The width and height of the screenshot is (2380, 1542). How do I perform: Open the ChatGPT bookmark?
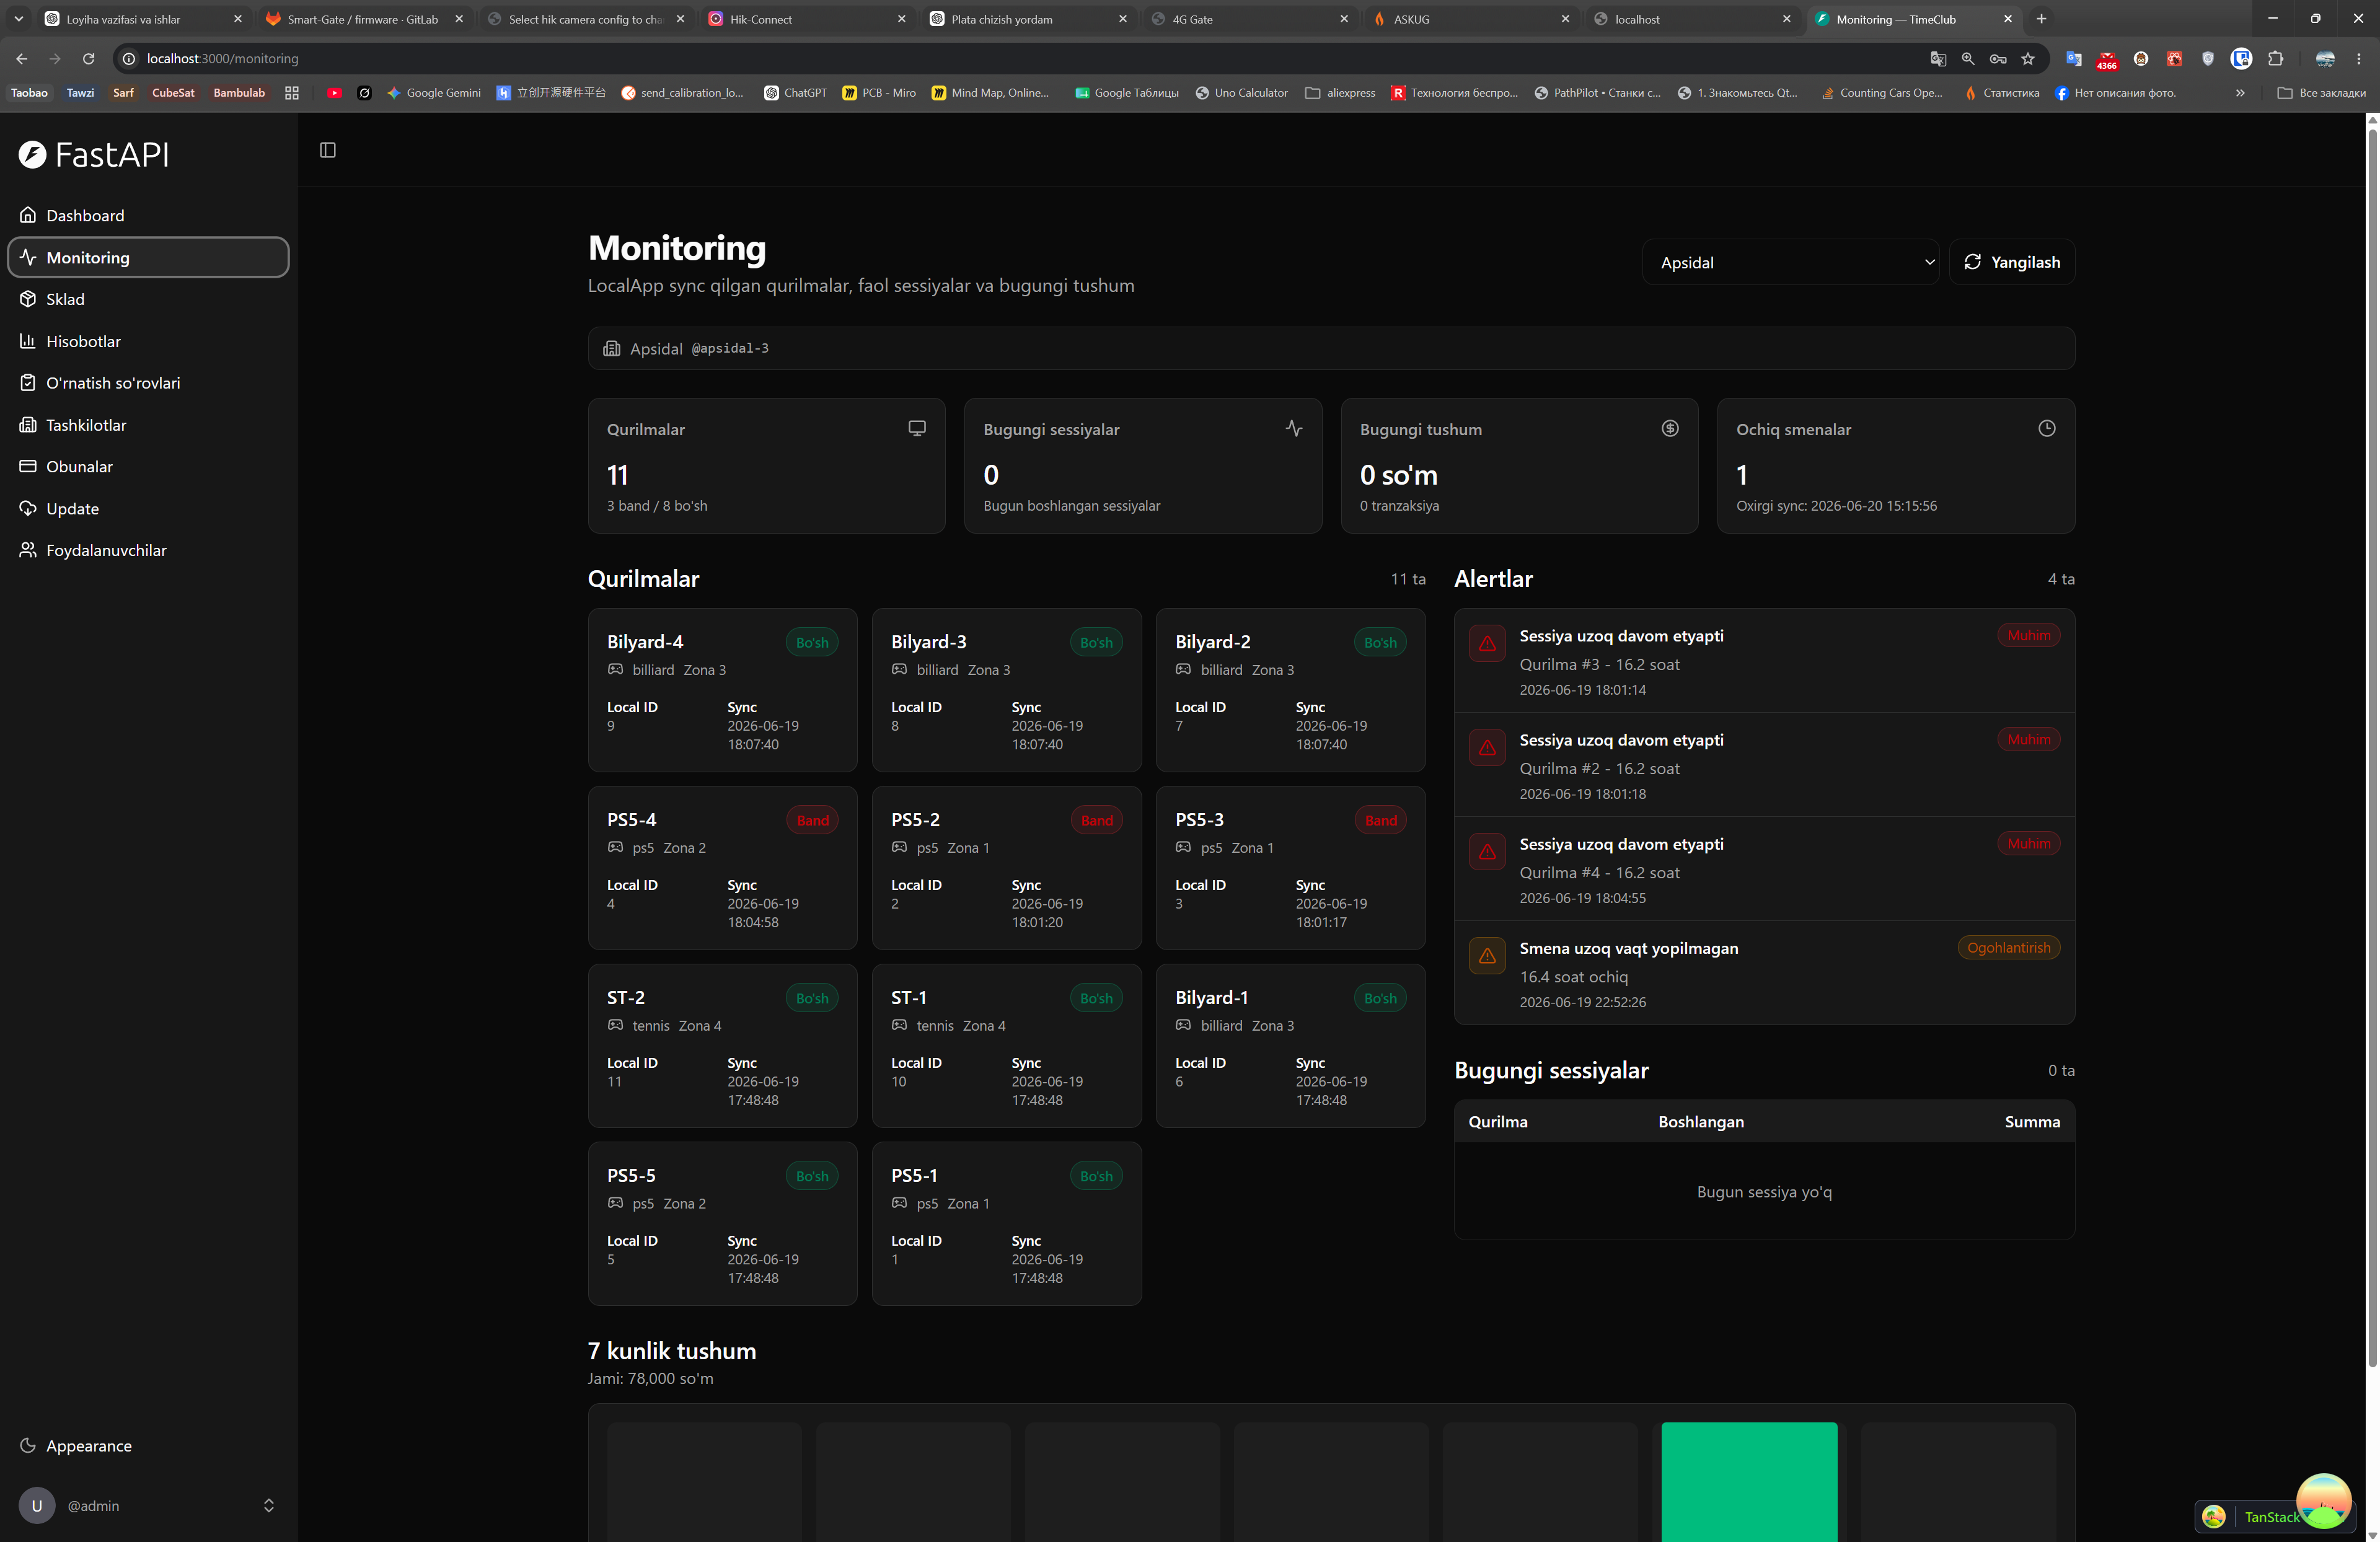795,93
